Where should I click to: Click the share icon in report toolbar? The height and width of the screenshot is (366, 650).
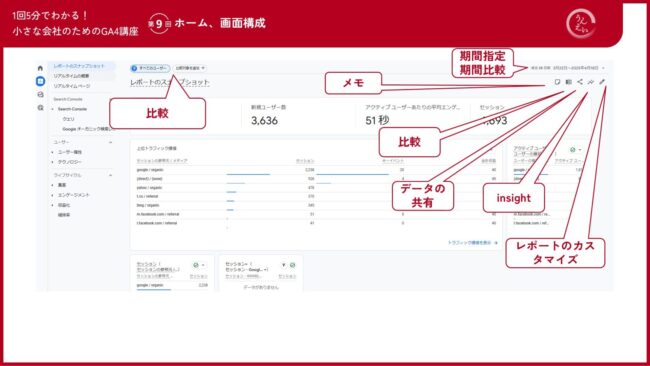(x=580, y=82)
